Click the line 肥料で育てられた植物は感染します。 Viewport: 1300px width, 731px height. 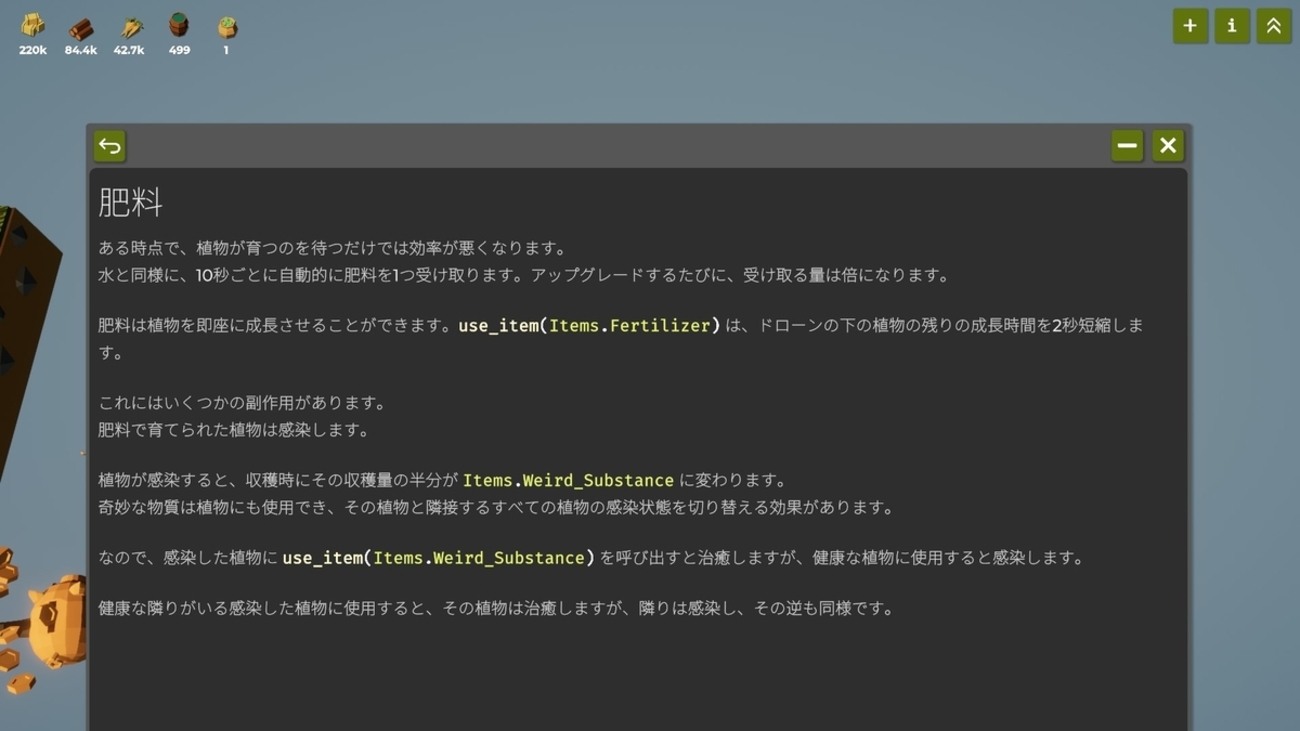tap(234, 430)
